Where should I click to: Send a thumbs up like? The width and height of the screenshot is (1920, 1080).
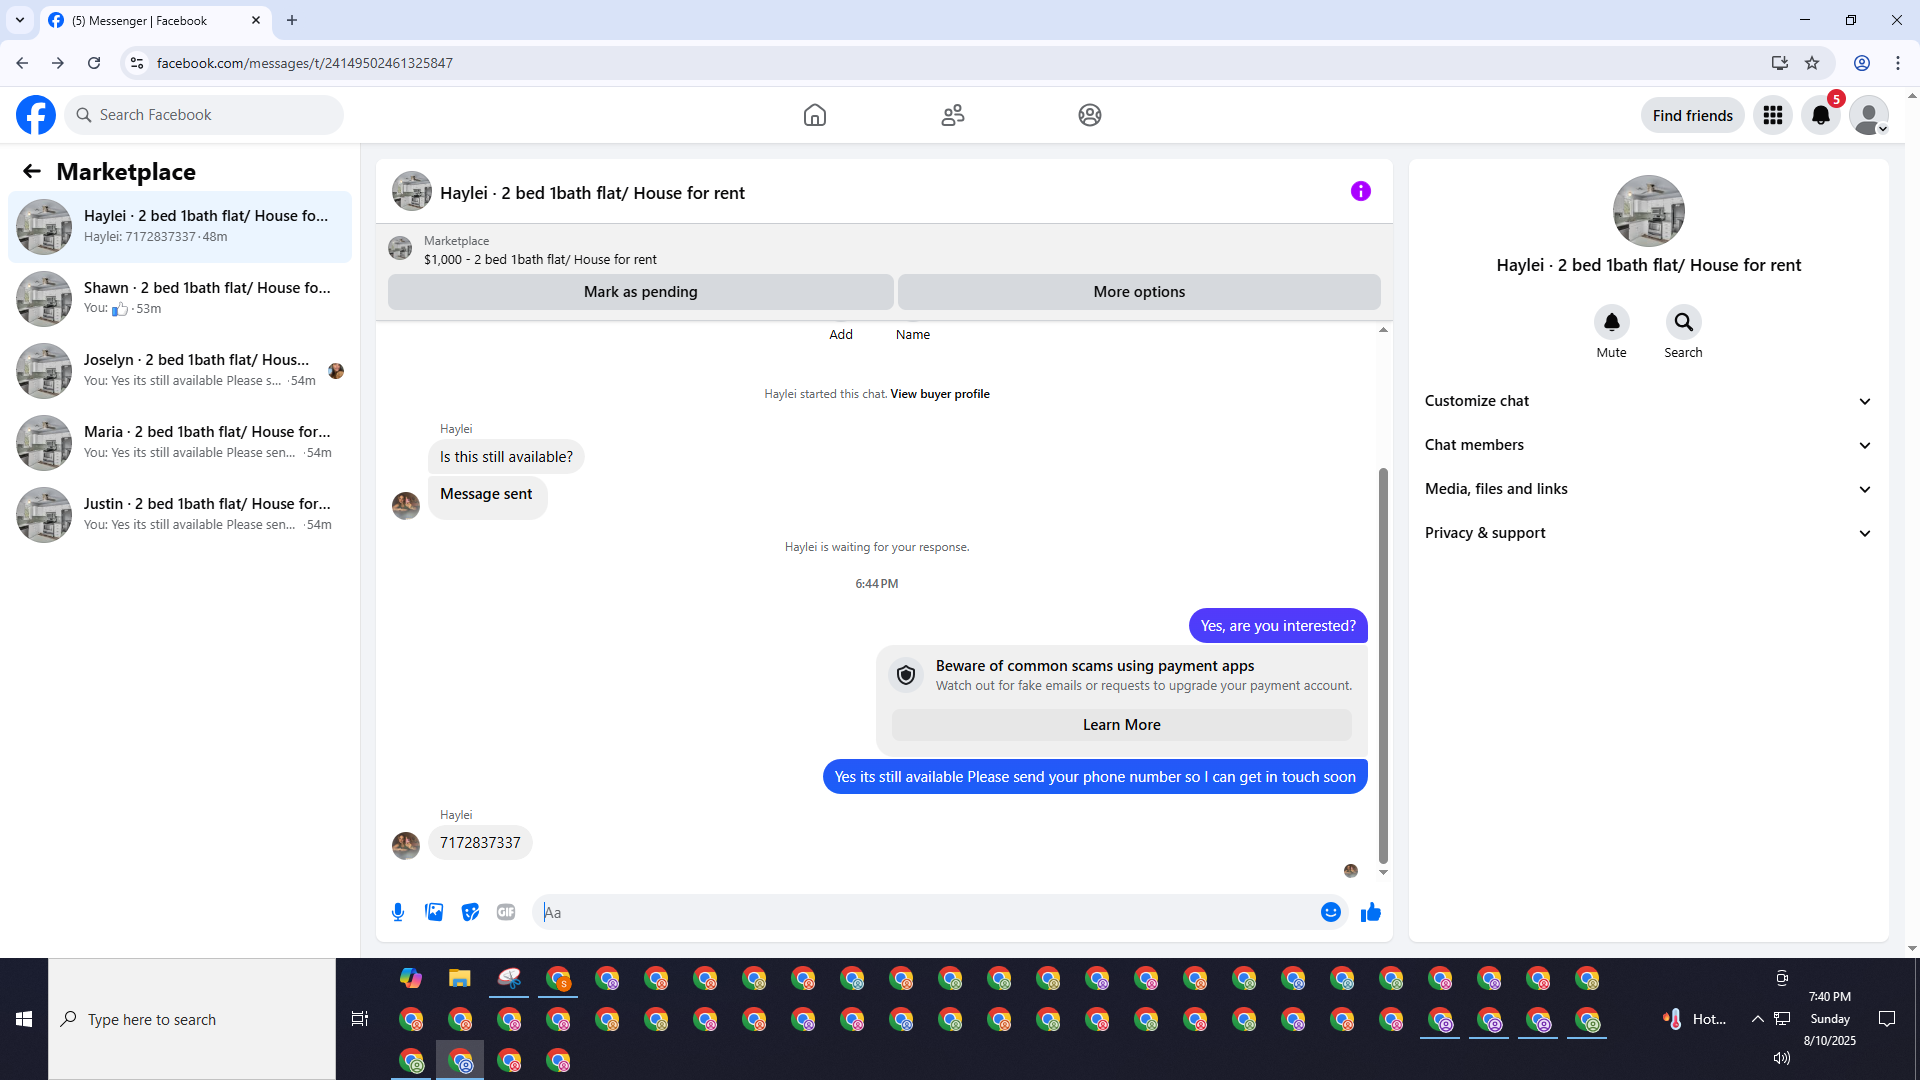point(1370,912)
